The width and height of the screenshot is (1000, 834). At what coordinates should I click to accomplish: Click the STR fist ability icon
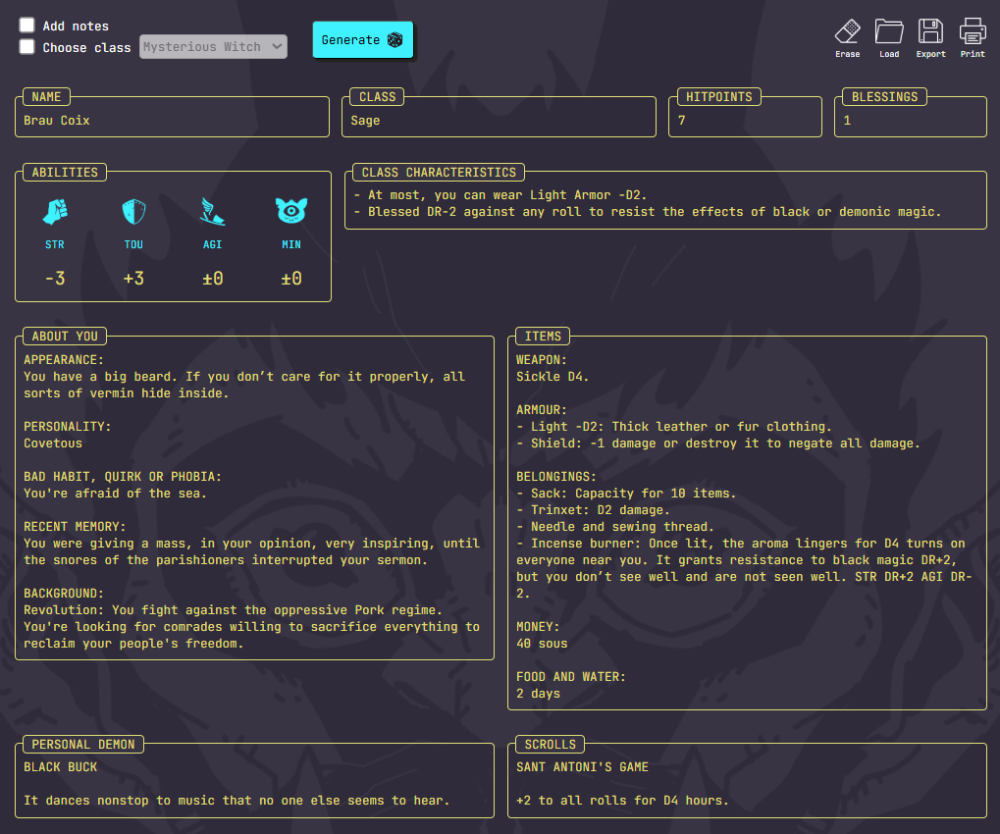pyautogui.click(x=55, y=211)
